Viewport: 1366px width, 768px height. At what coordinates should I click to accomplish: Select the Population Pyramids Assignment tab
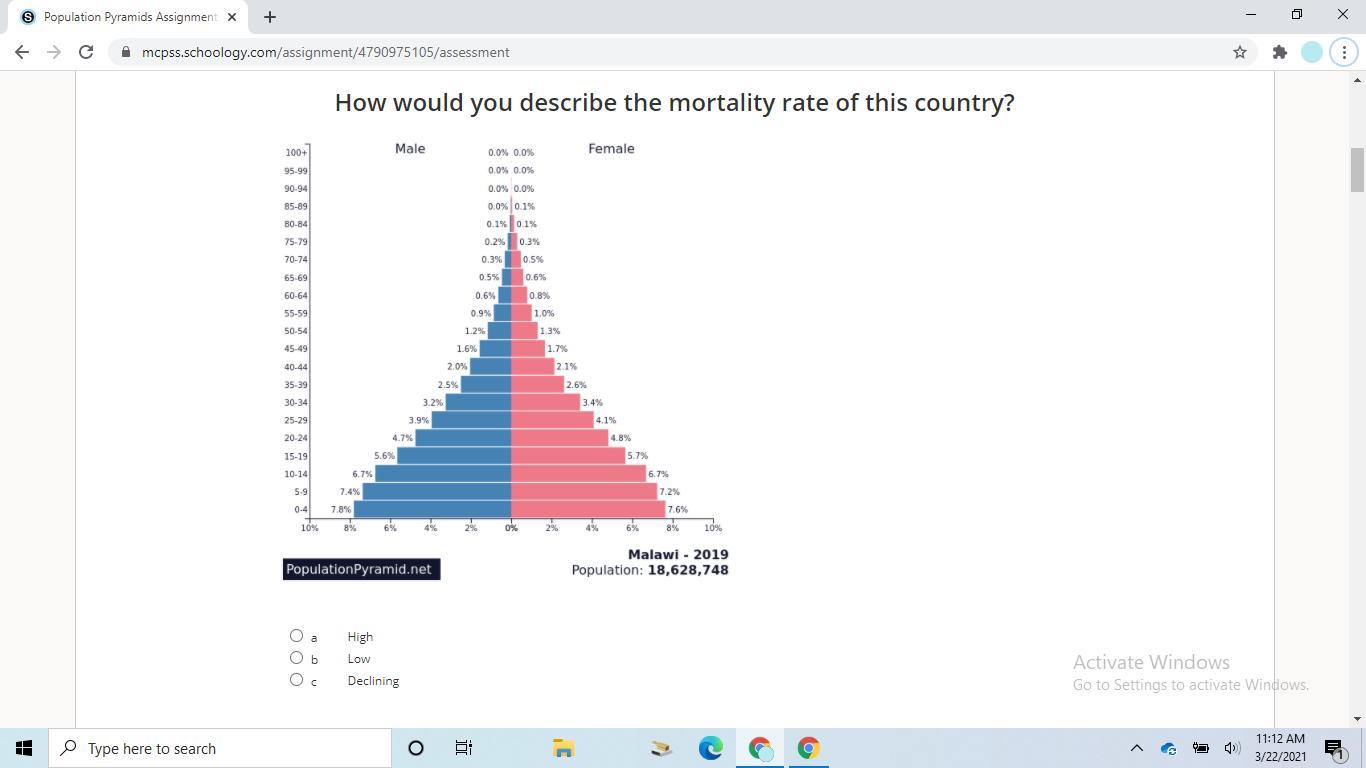[128, 17]
